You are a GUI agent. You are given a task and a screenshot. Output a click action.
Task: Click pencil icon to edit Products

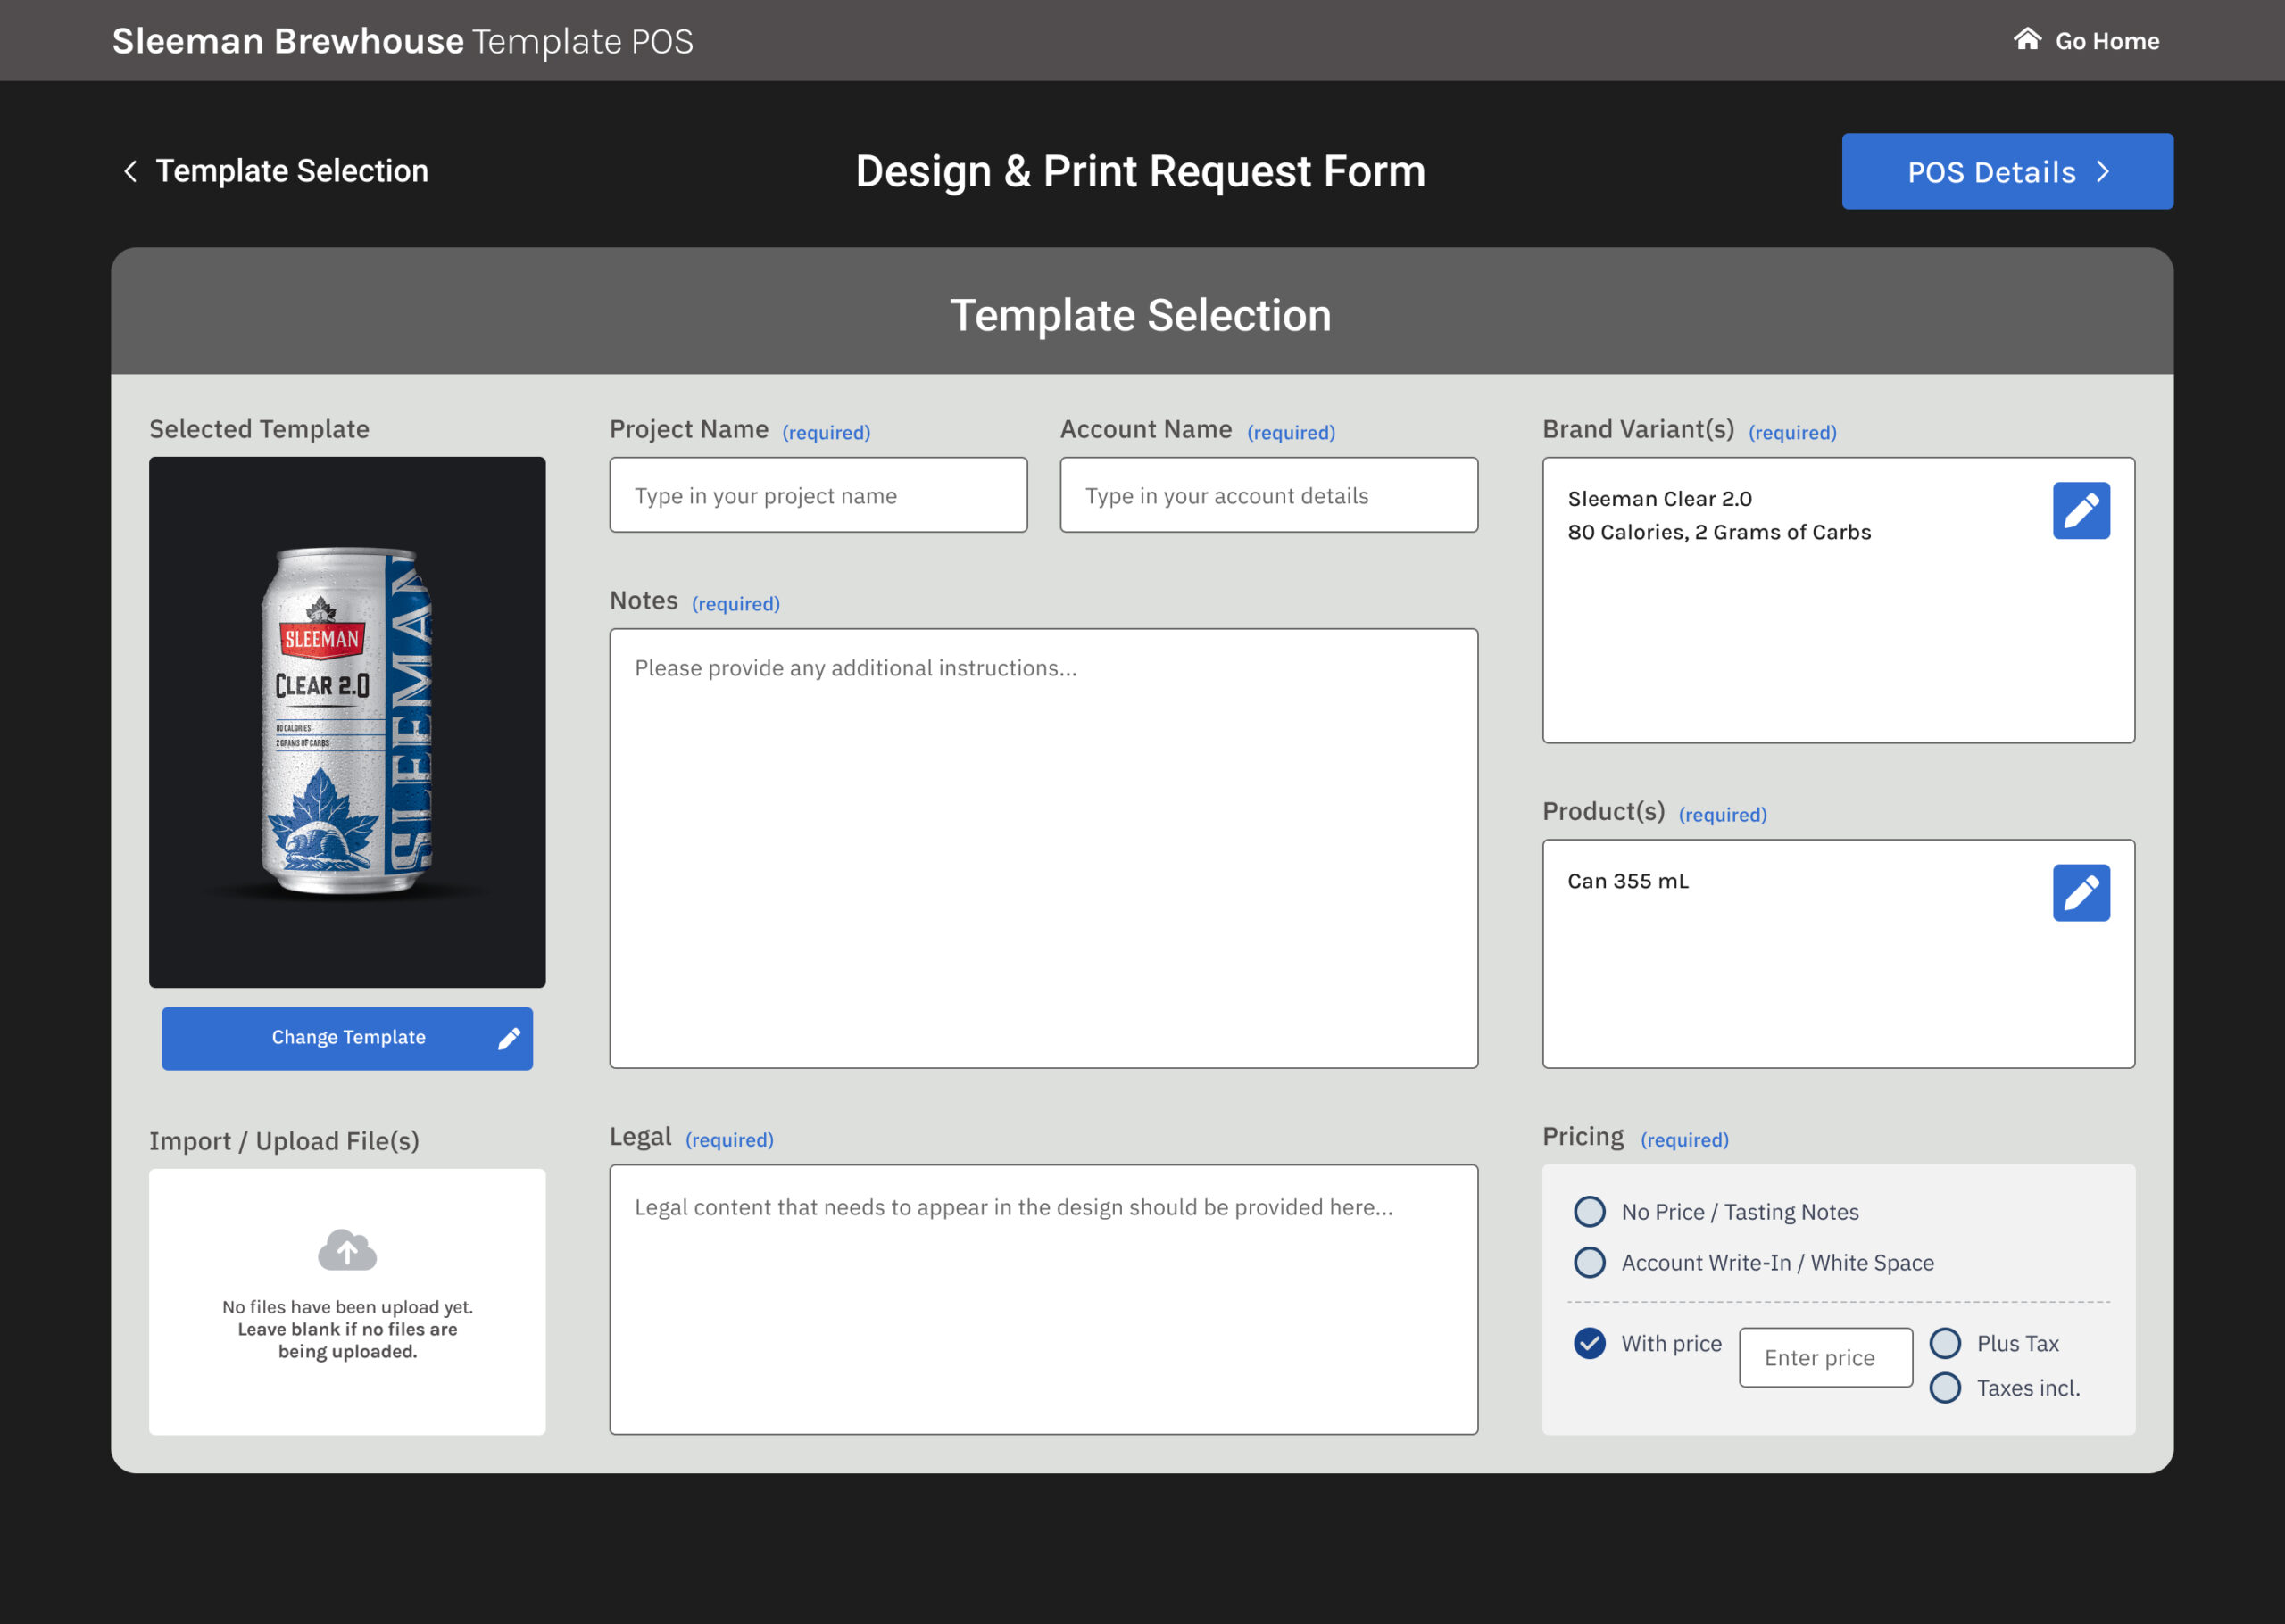[2081, 893]
